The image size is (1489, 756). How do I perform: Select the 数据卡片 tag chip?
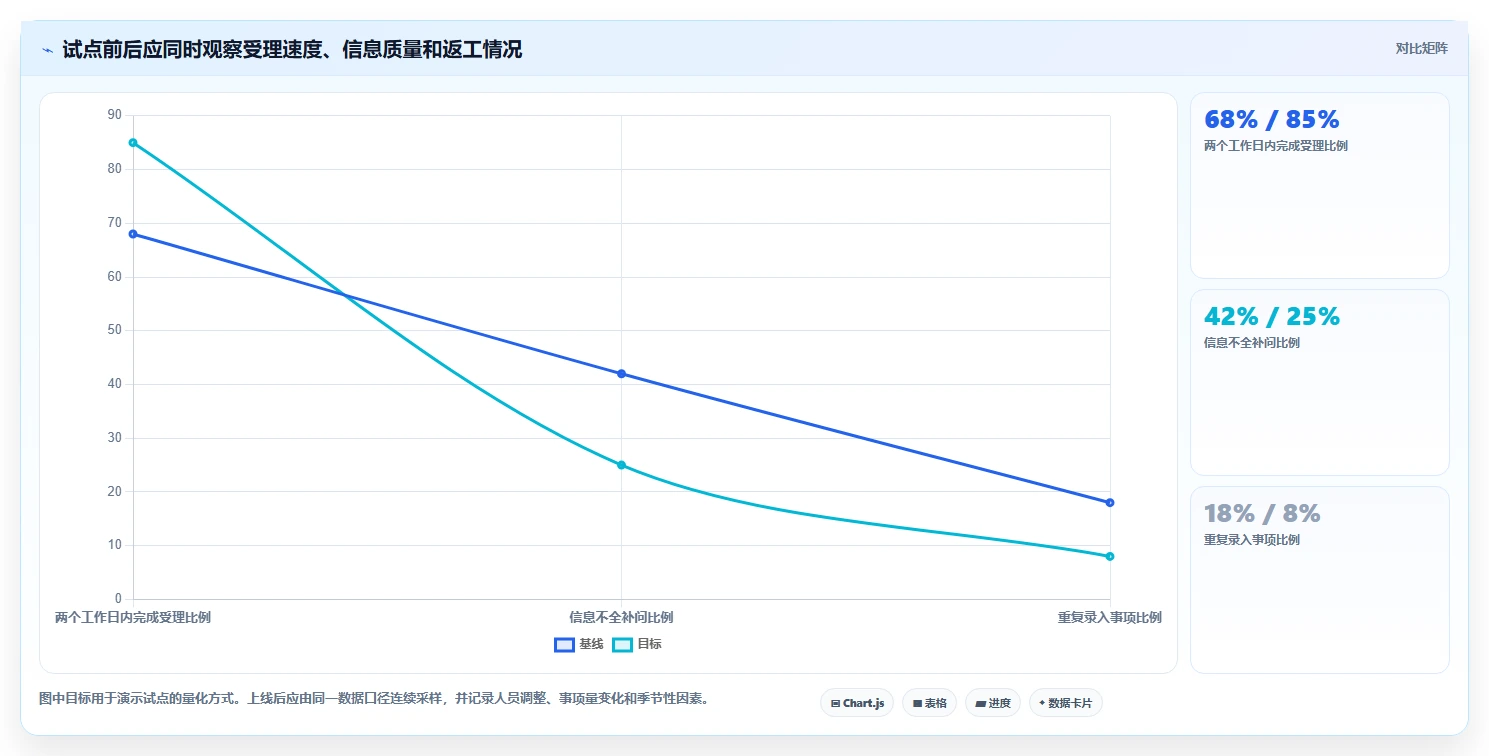[1066, 703]
